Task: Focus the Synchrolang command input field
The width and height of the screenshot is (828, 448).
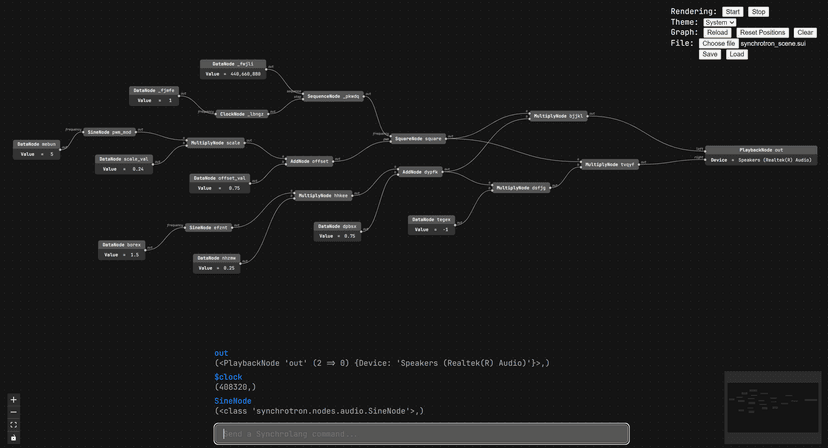Action: [x=421, y=434]
